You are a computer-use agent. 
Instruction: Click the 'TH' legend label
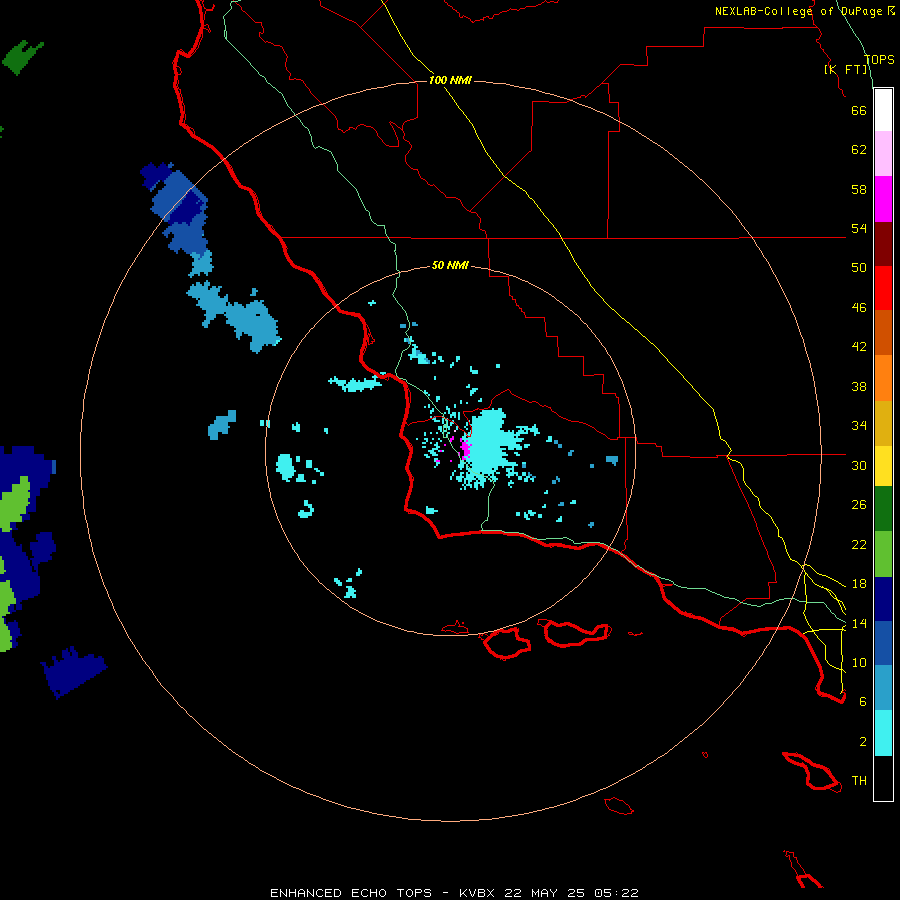tap(859, 781)
